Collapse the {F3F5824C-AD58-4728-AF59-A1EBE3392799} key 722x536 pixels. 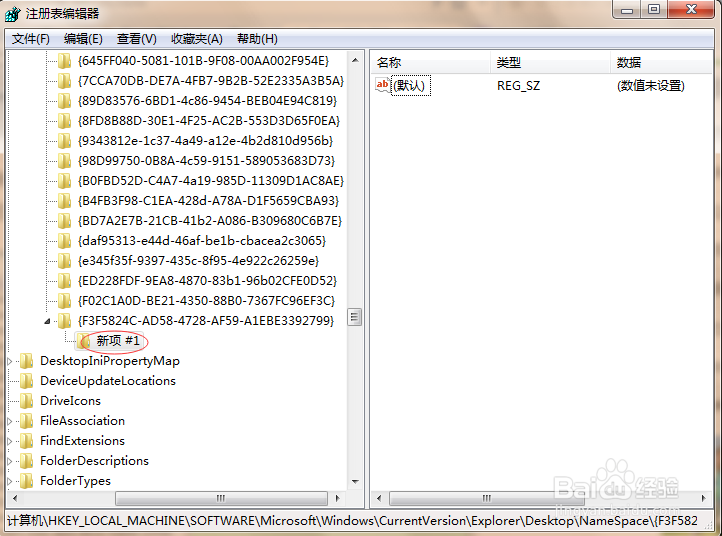click(47, 321)
